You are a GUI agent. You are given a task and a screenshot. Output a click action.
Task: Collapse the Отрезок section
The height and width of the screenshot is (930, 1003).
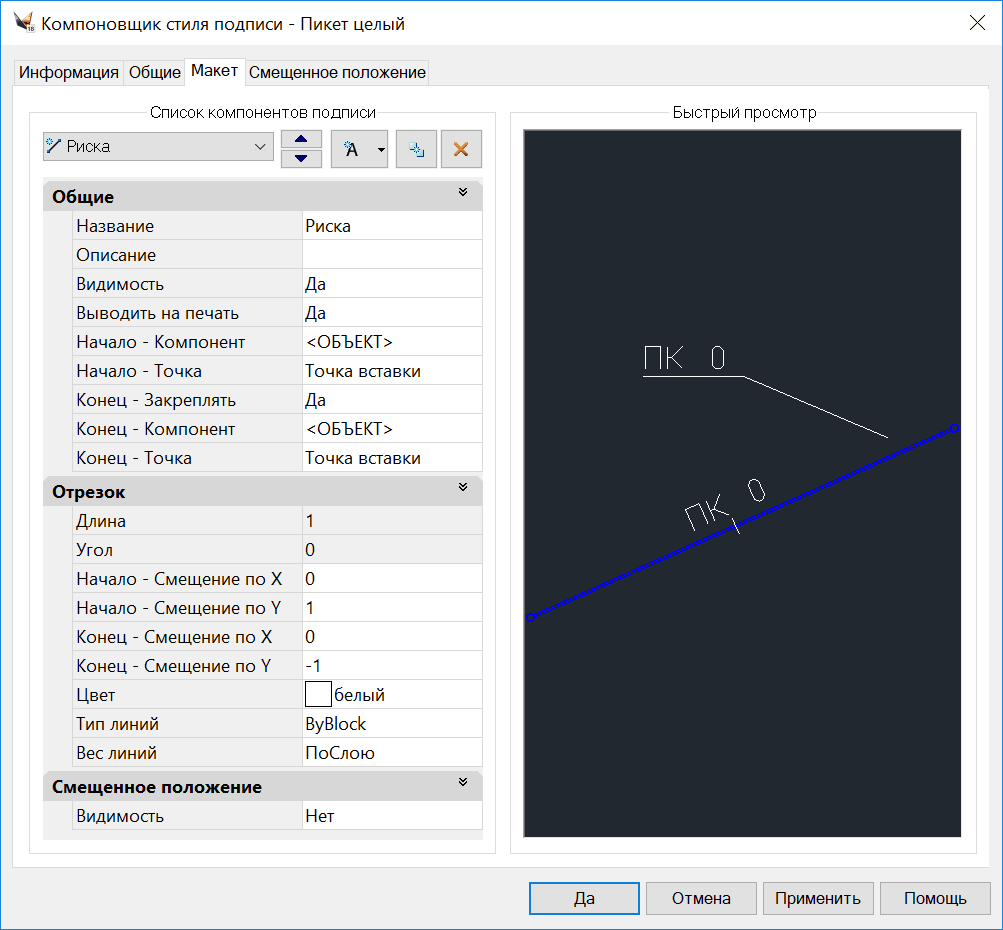click(462, 488)
